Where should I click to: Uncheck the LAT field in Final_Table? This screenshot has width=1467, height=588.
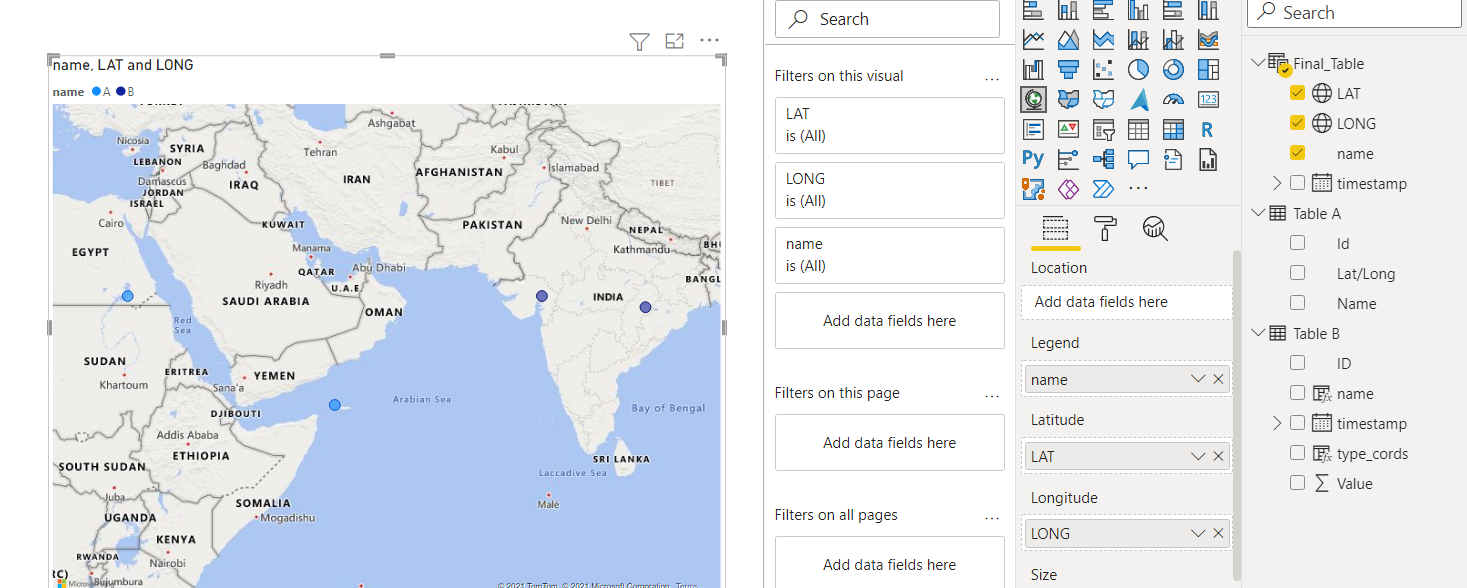click(1298, 93)
